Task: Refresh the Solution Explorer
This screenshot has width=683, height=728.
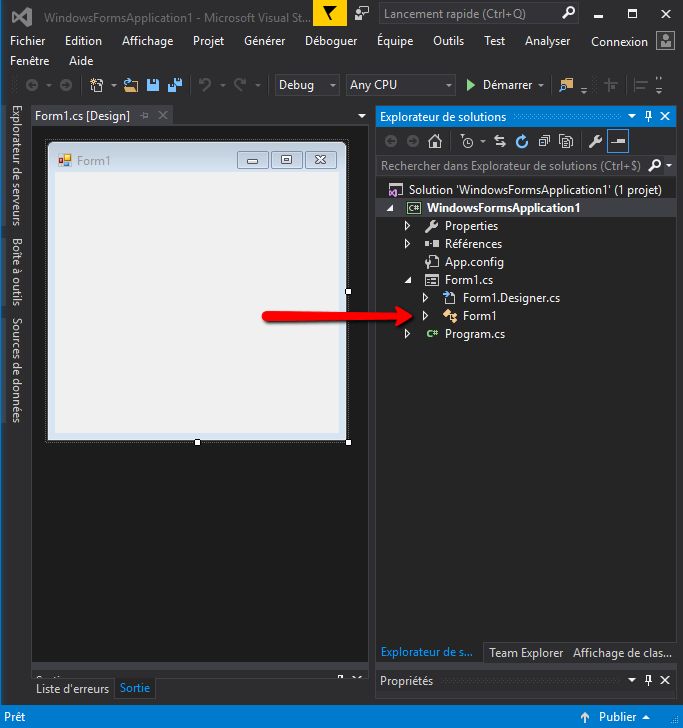Action: pyautogui.click(x=522, y=141)
